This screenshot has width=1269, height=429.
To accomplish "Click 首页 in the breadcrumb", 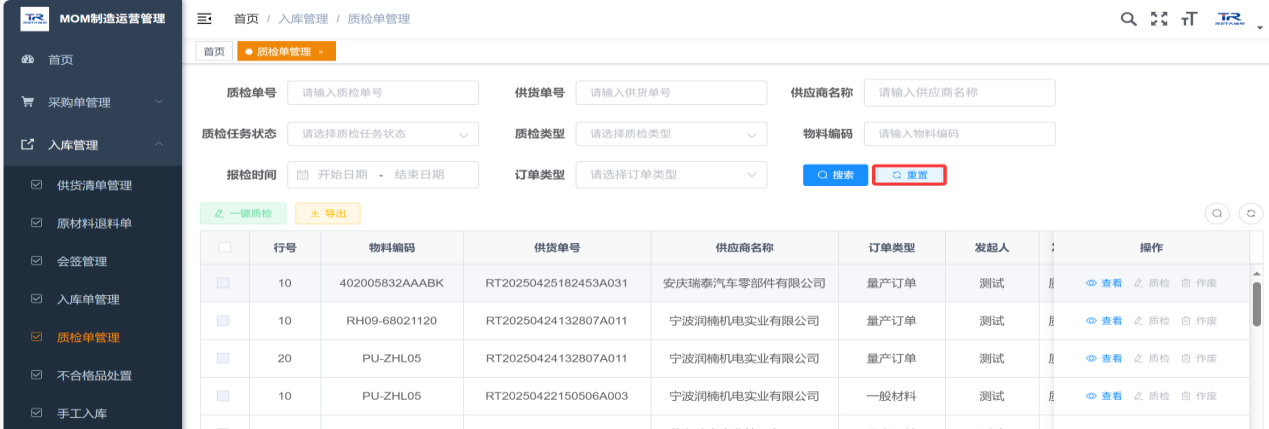I will click(x=246, y=19).
